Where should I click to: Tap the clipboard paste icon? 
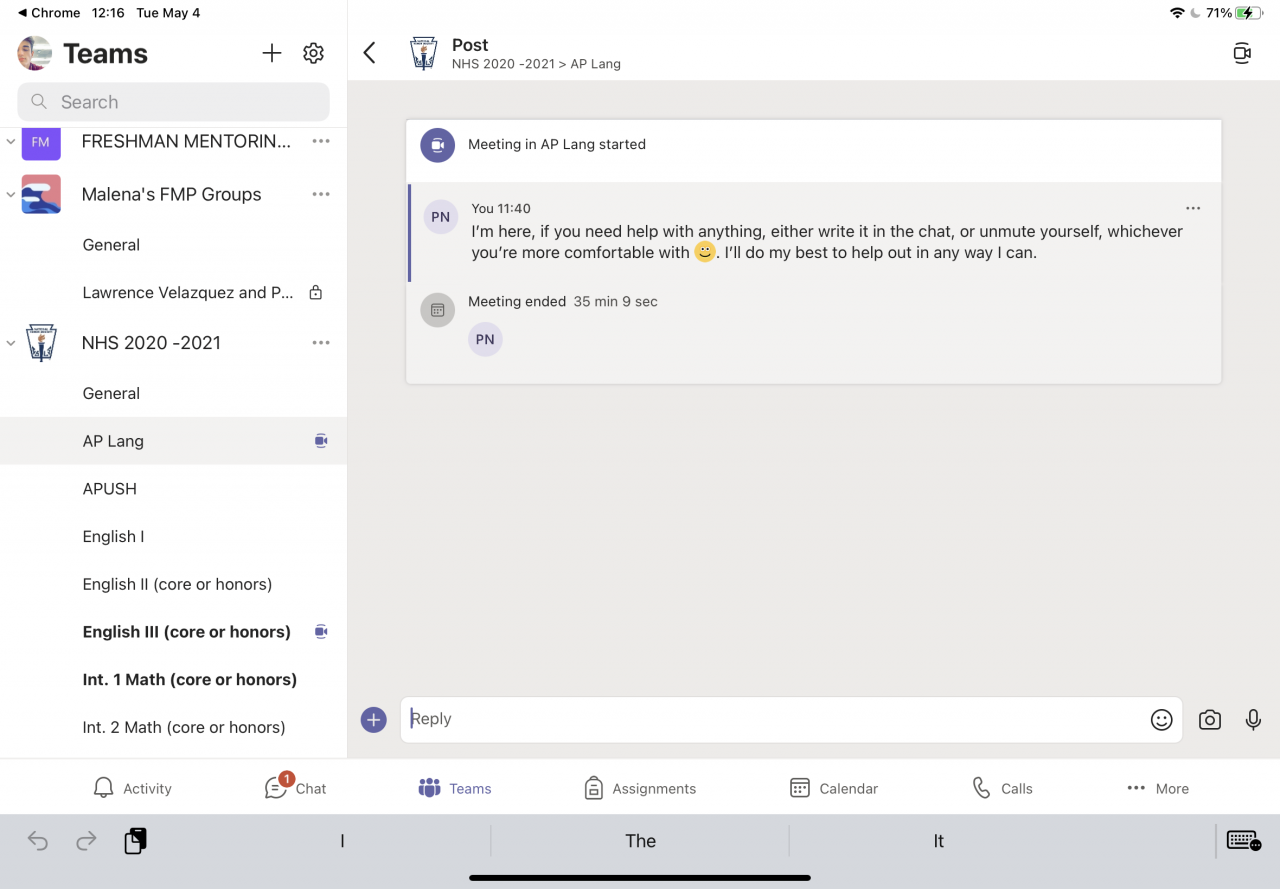(x=135, y=841)
